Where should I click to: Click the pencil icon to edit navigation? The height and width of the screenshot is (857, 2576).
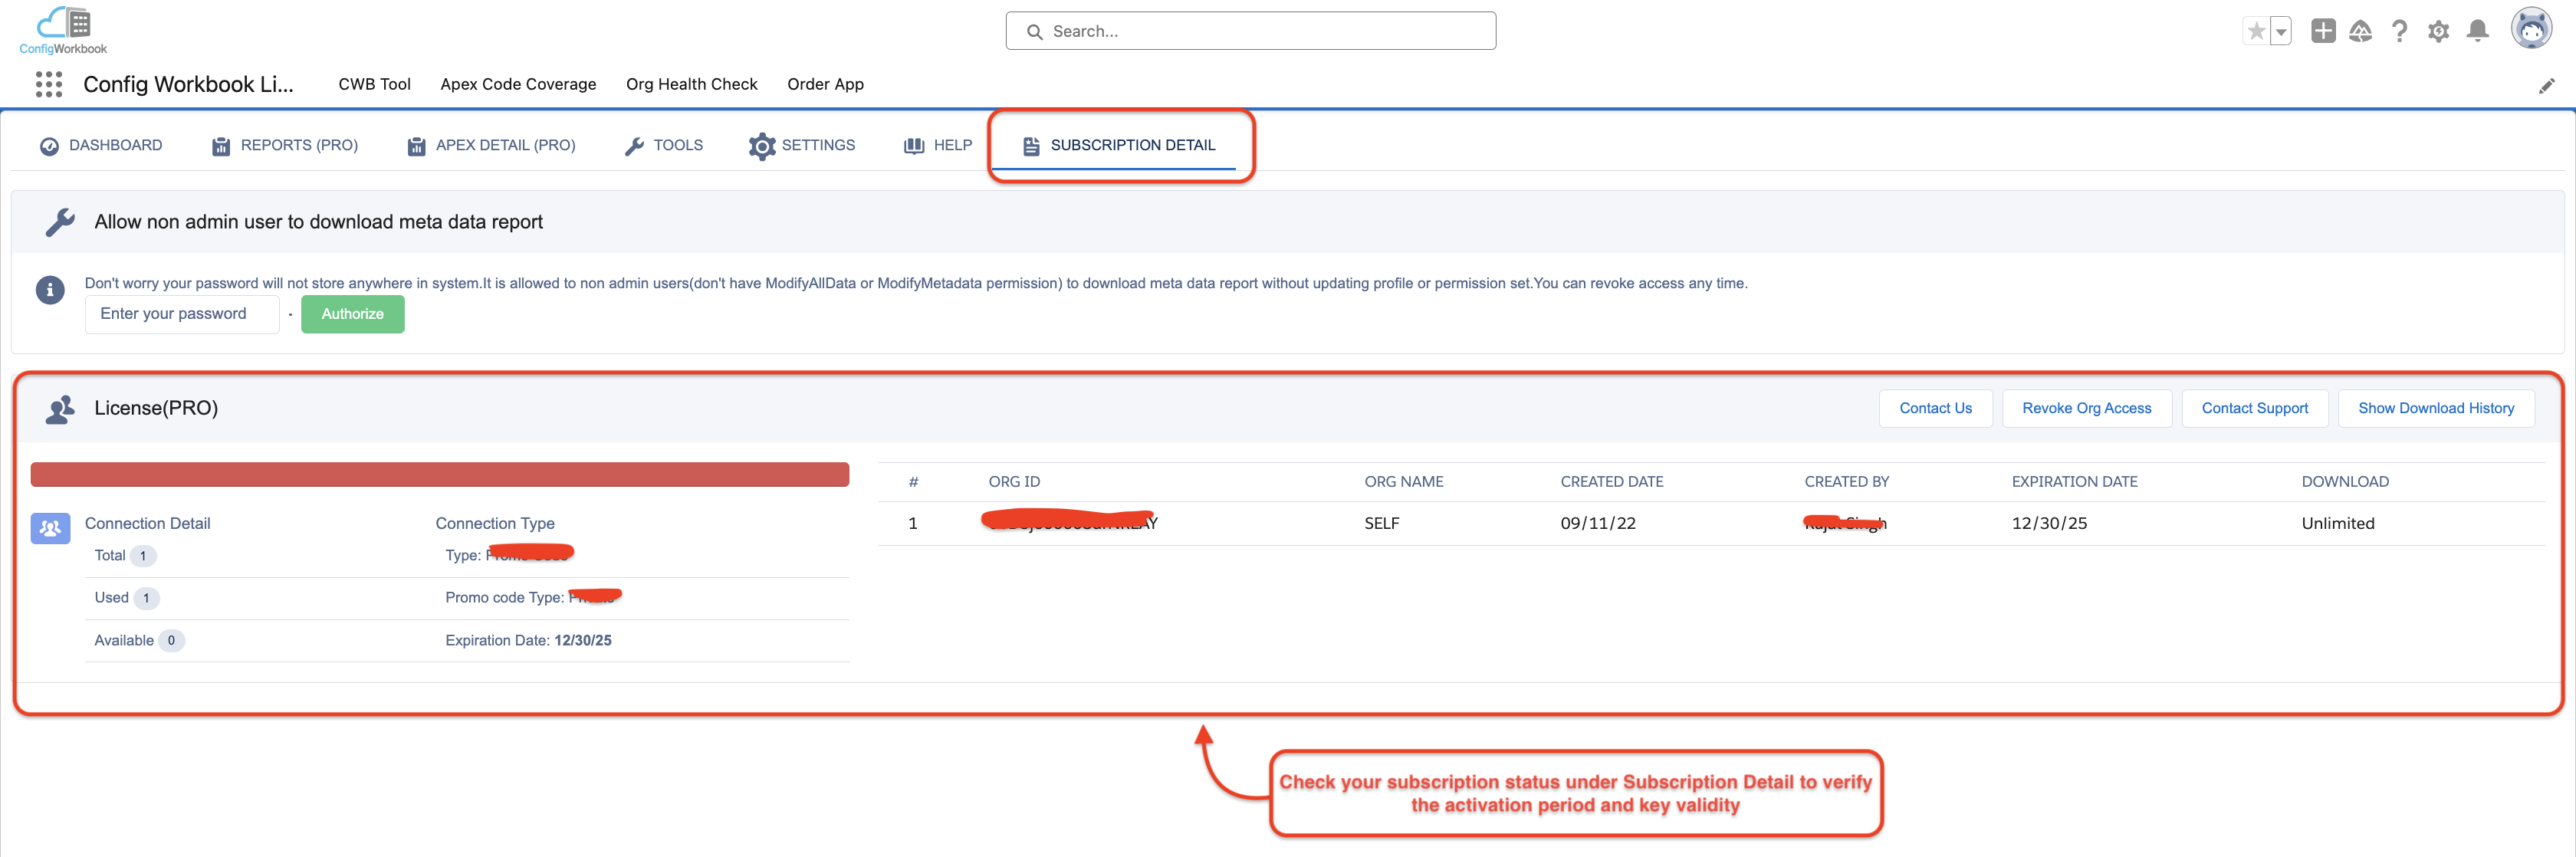pos(2546,86)
